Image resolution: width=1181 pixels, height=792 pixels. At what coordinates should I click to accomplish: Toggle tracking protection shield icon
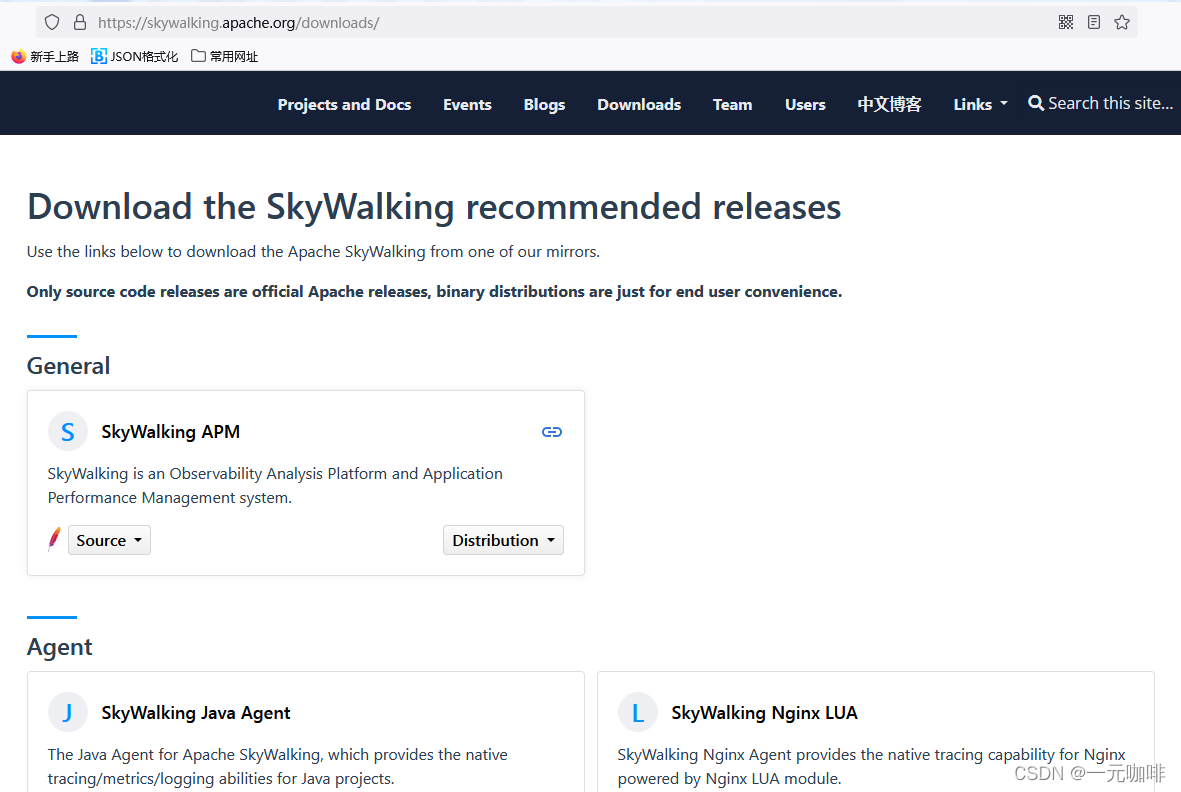click(x=51, y=21)
